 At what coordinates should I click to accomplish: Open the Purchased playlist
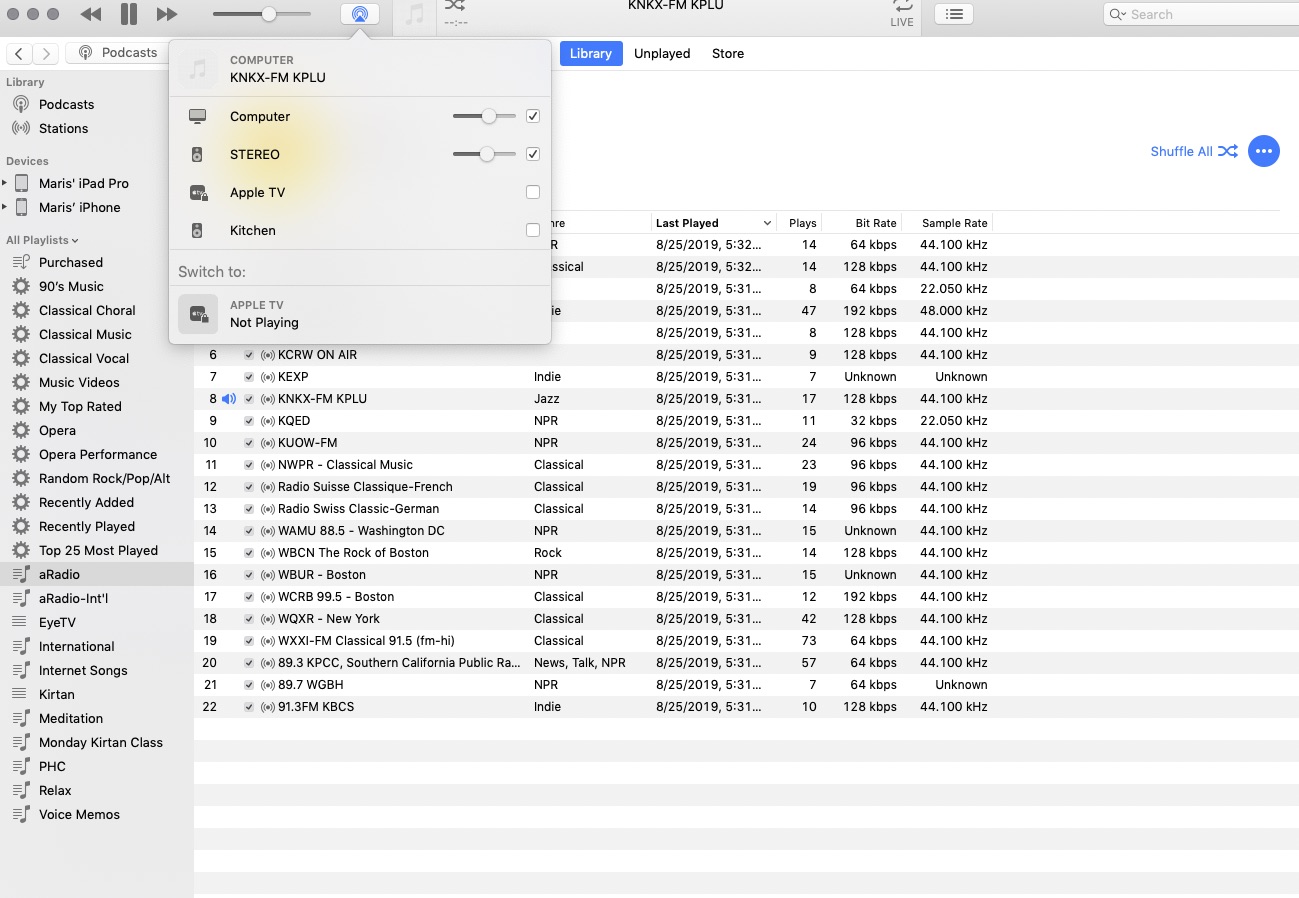coord(70,262)
